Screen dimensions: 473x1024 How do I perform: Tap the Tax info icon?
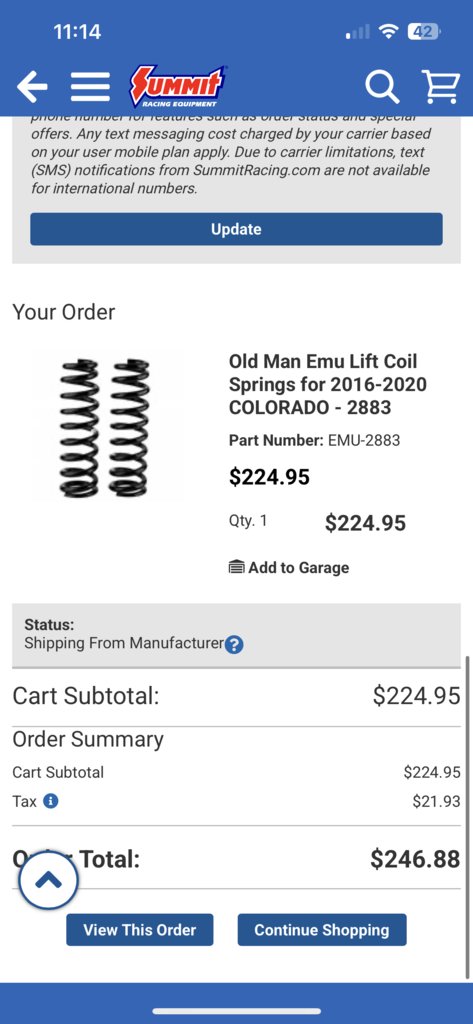click(x=51, y=801)
